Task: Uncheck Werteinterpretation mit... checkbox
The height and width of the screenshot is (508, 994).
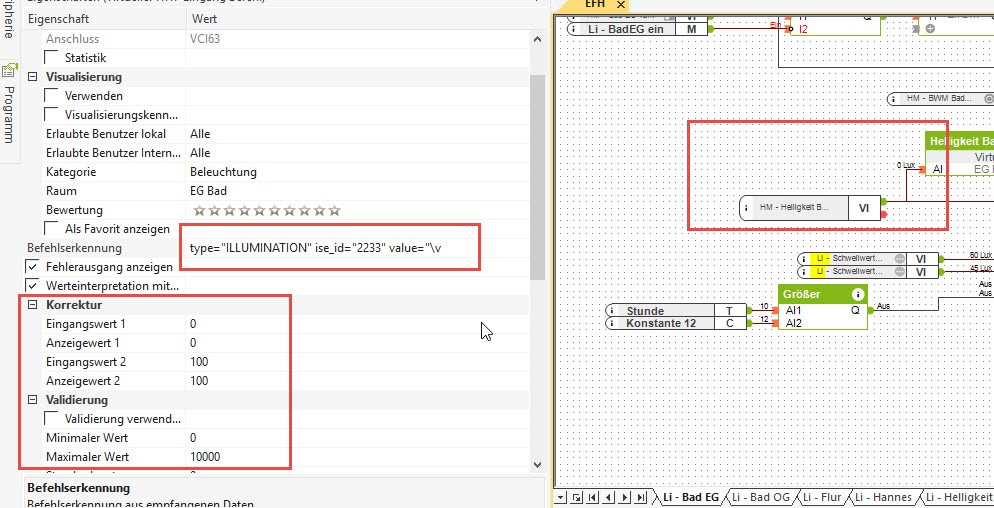Action: tap(32, 286)
